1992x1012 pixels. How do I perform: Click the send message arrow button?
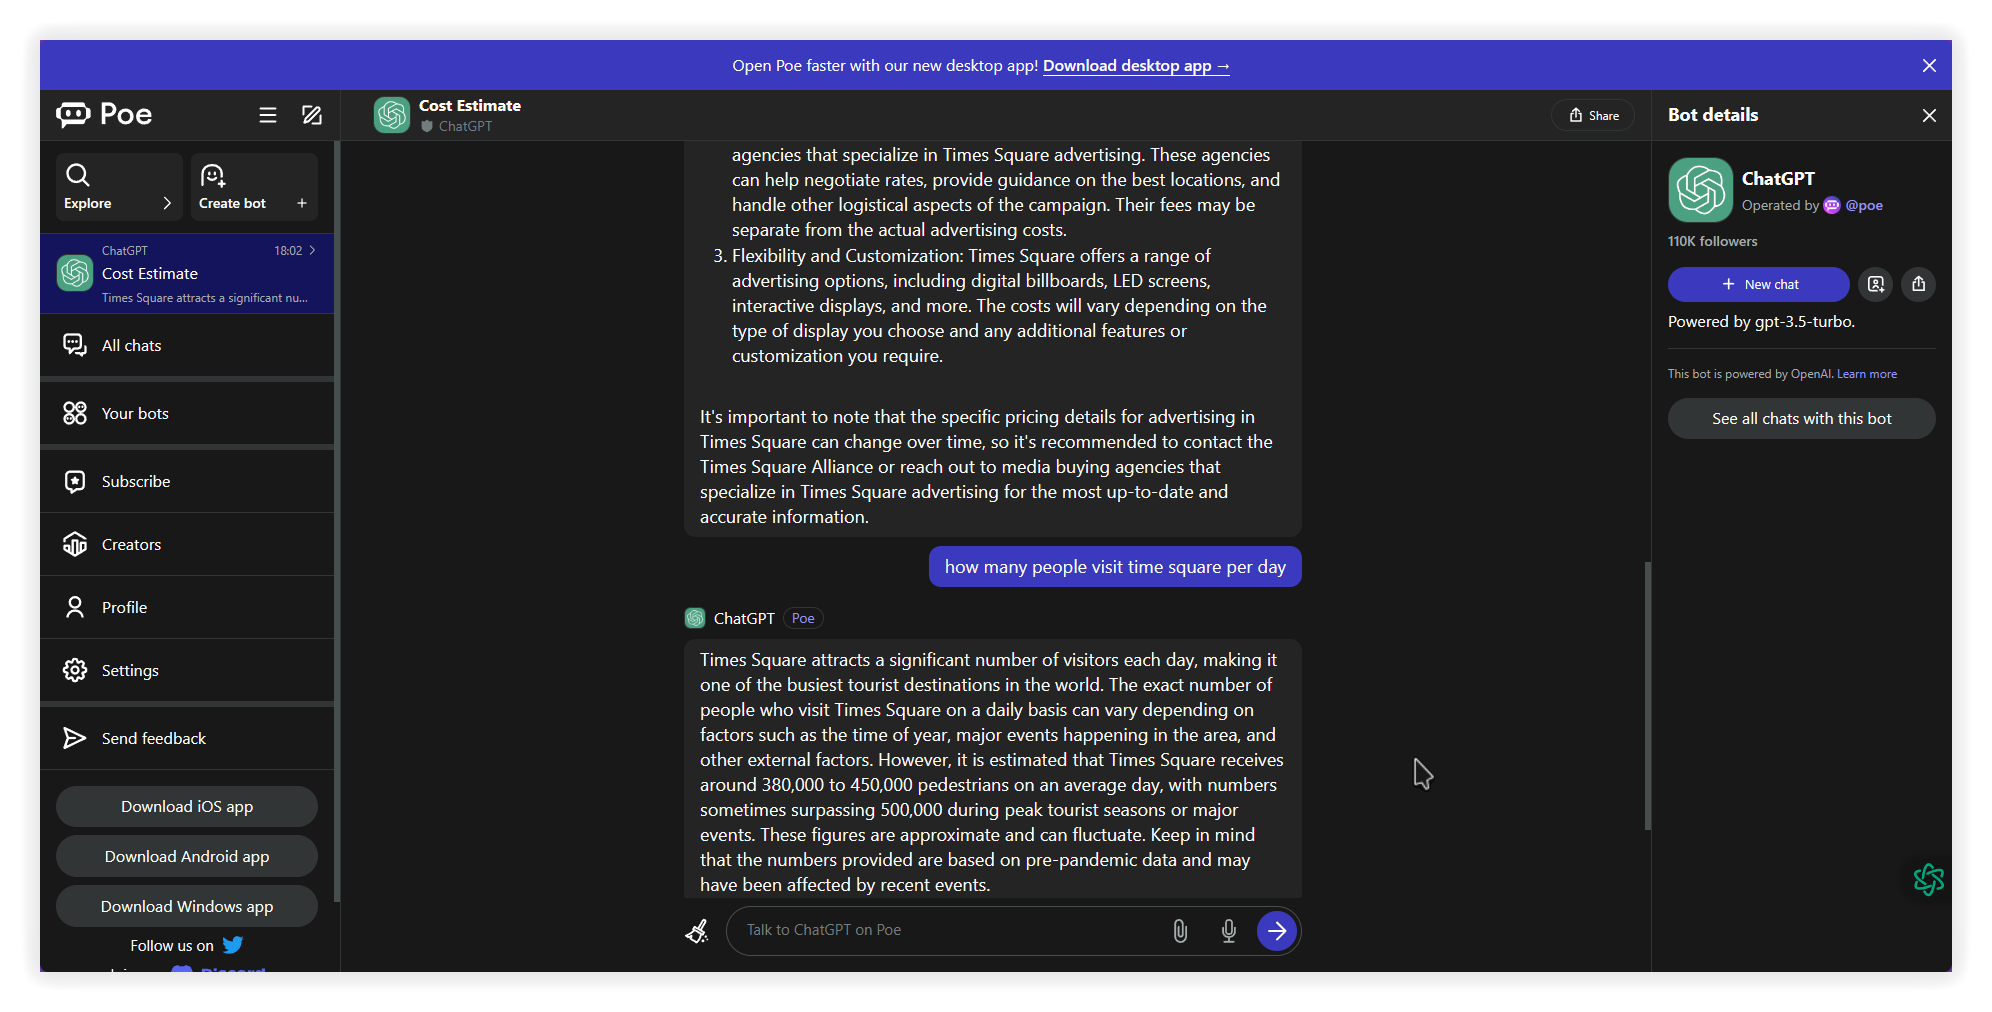pos(1277,931)
